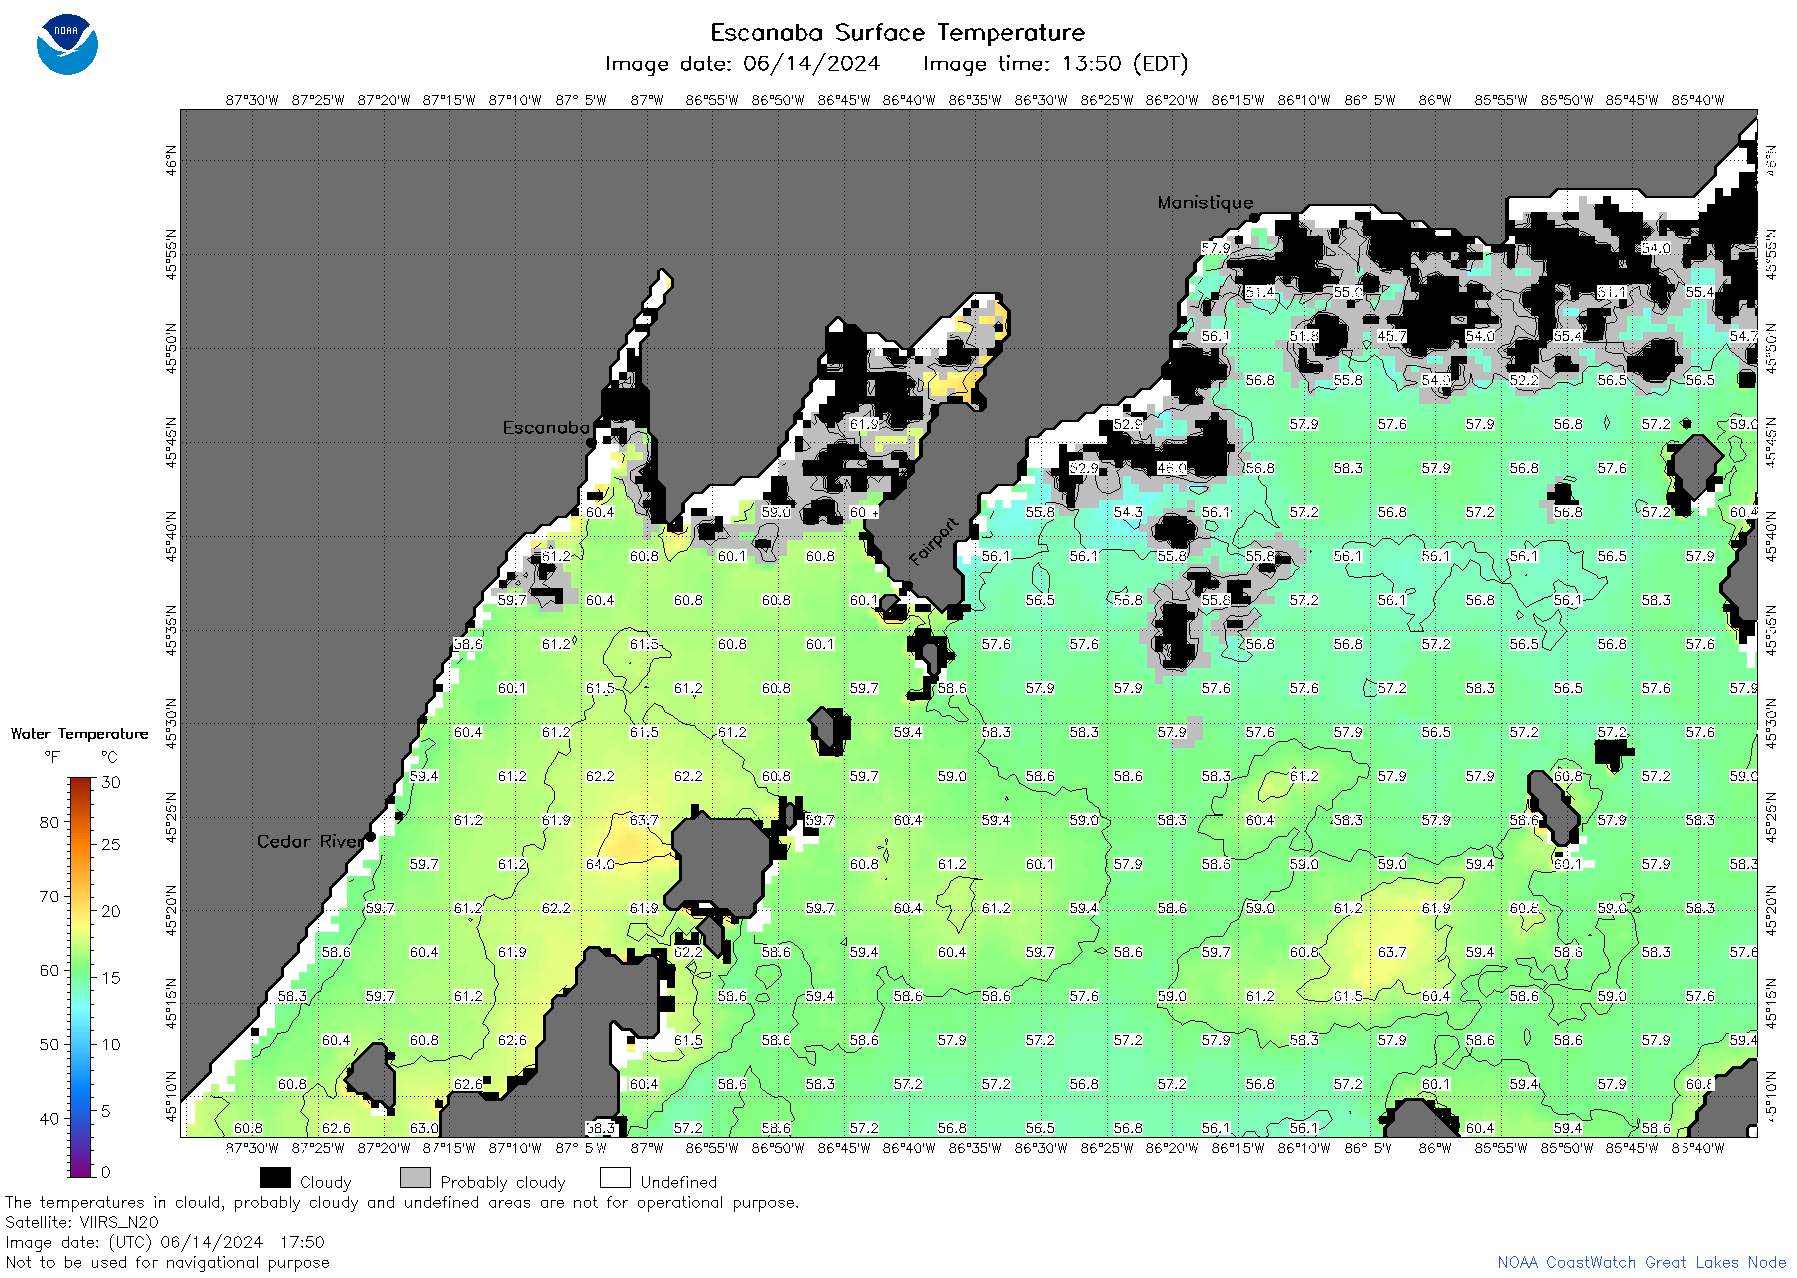Click the Water Temperature legend heading
Viewport: 1797px width, 1278px height.
[x=79, y=733]
